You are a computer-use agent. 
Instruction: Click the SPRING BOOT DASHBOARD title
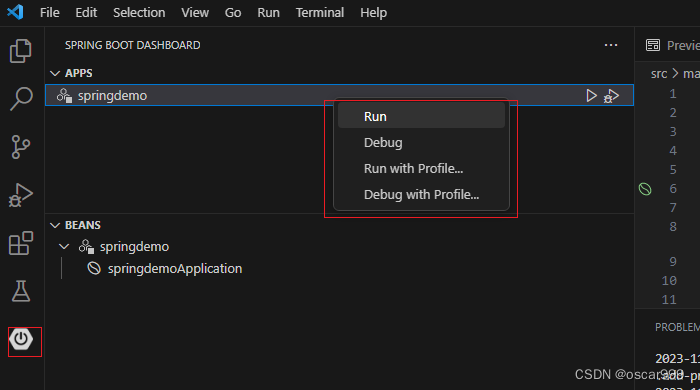(x=133, y=45)
